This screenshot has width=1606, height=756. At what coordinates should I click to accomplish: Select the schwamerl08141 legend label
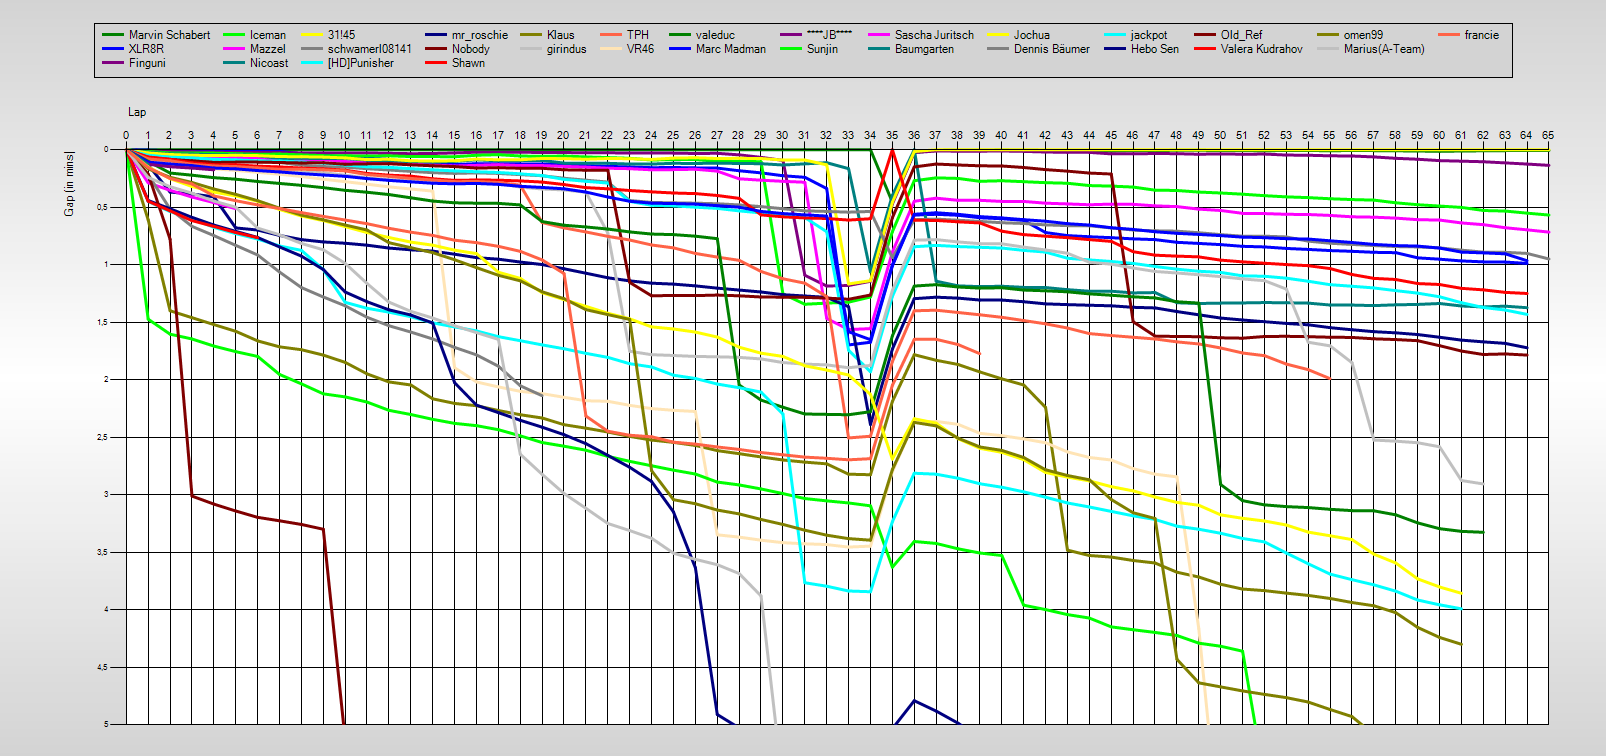(x=369, y=49)
